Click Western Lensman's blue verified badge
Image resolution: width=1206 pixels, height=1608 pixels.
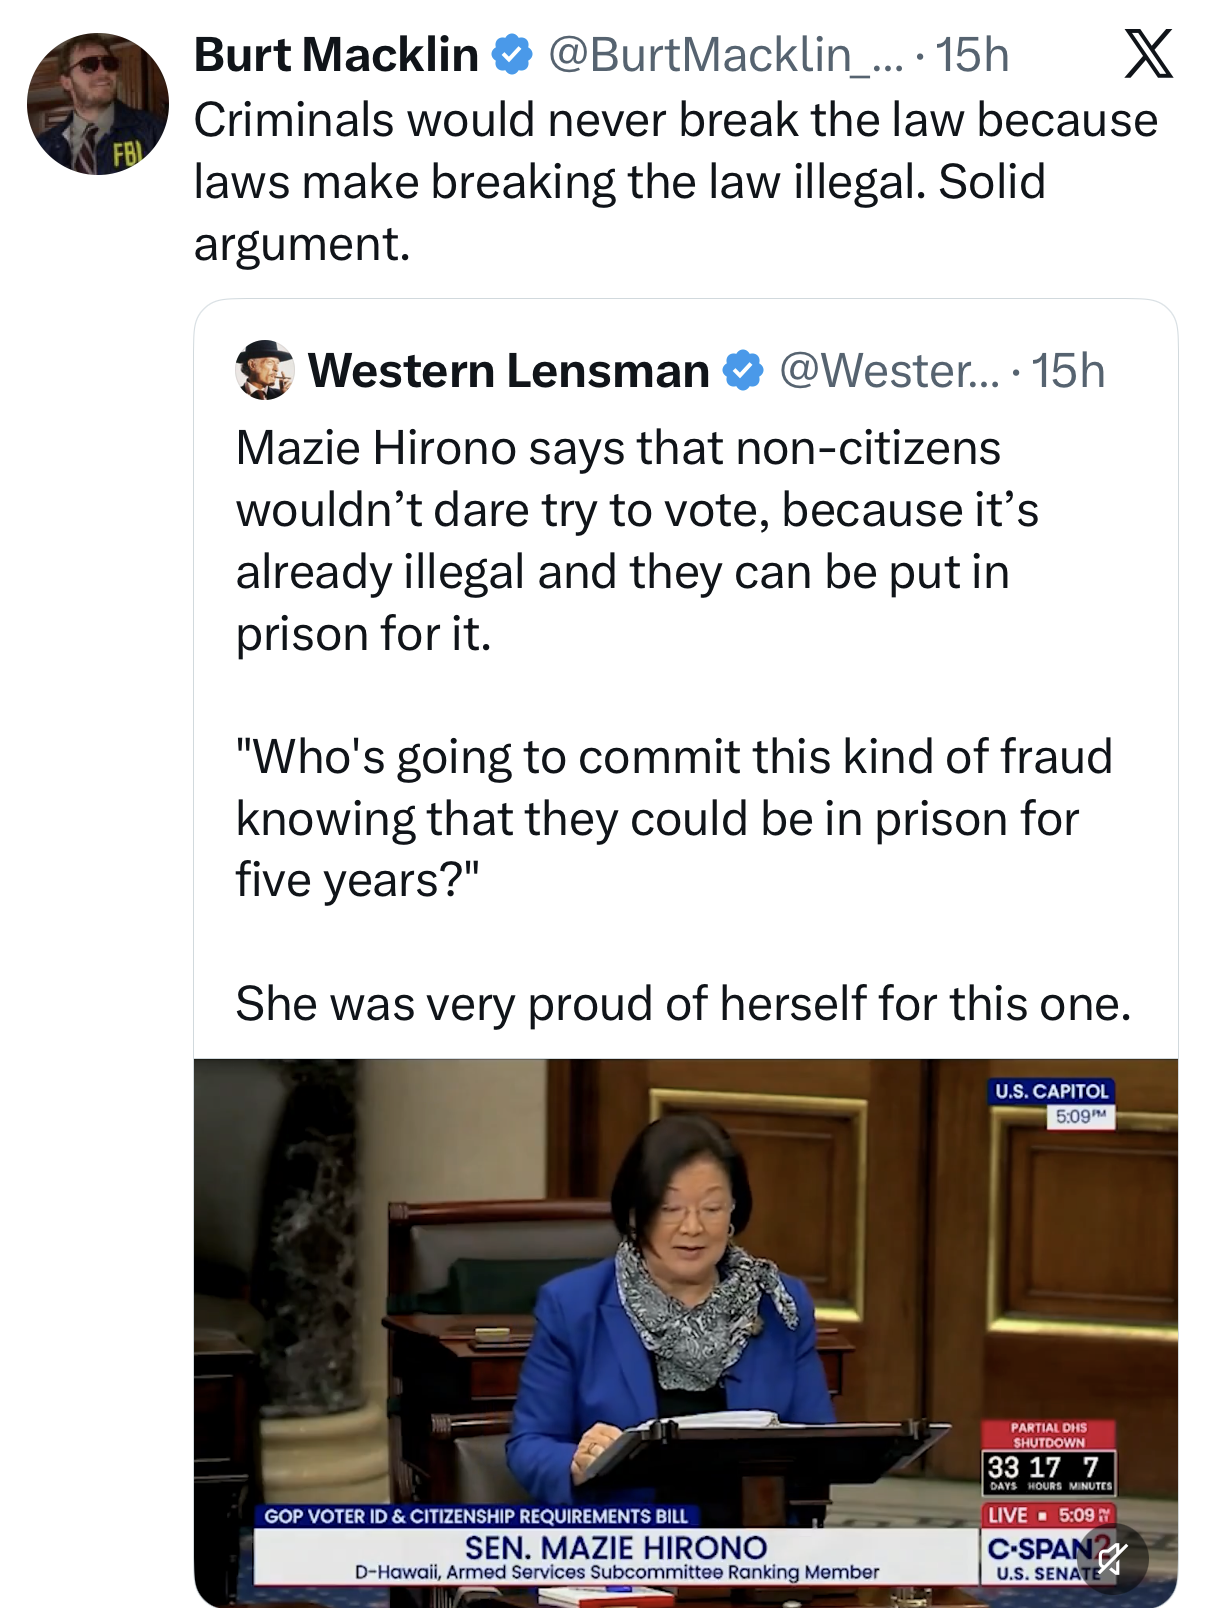click(x=742, y=371)
